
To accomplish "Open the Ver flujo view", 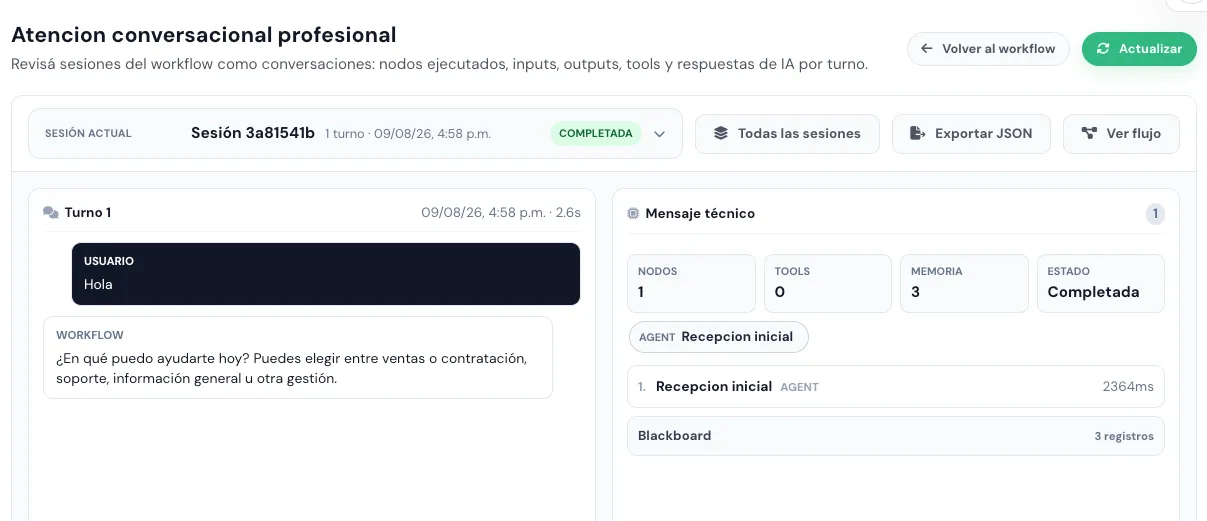I will click(1121, 133).
